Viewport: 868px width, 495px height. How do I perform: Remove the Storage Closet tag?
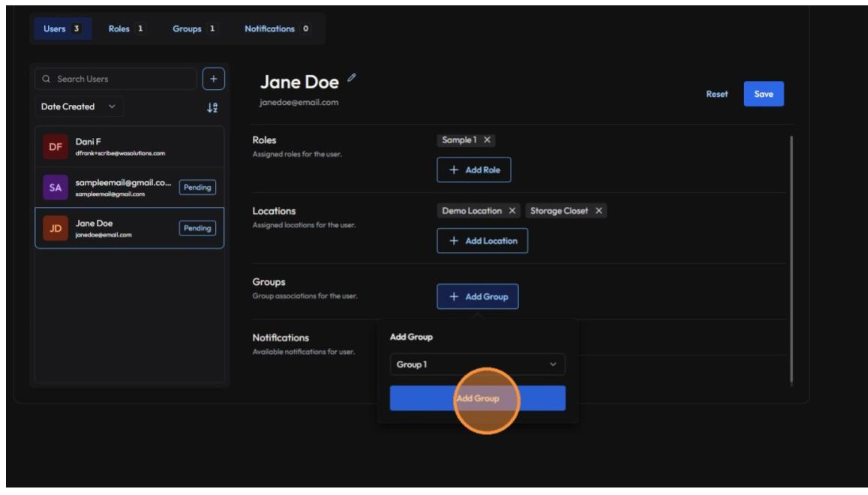point(598,210)
